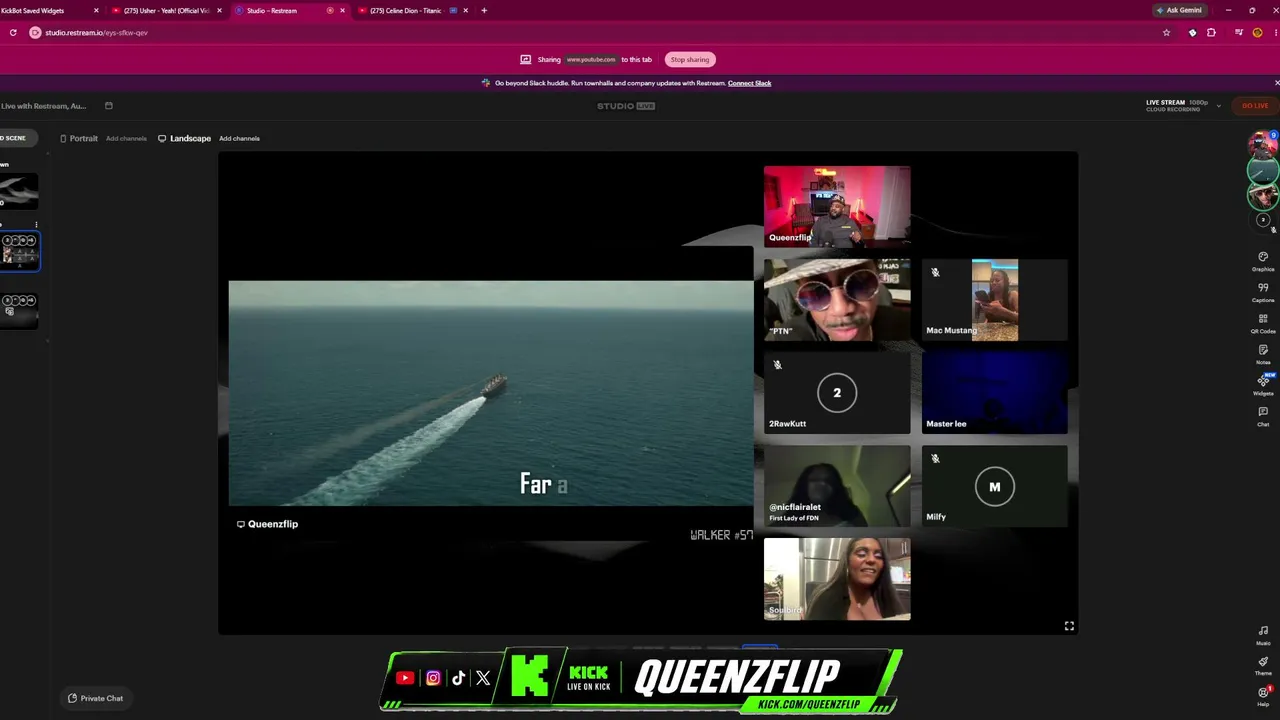Click the schedule calendar icon

[x=109, y=106]
